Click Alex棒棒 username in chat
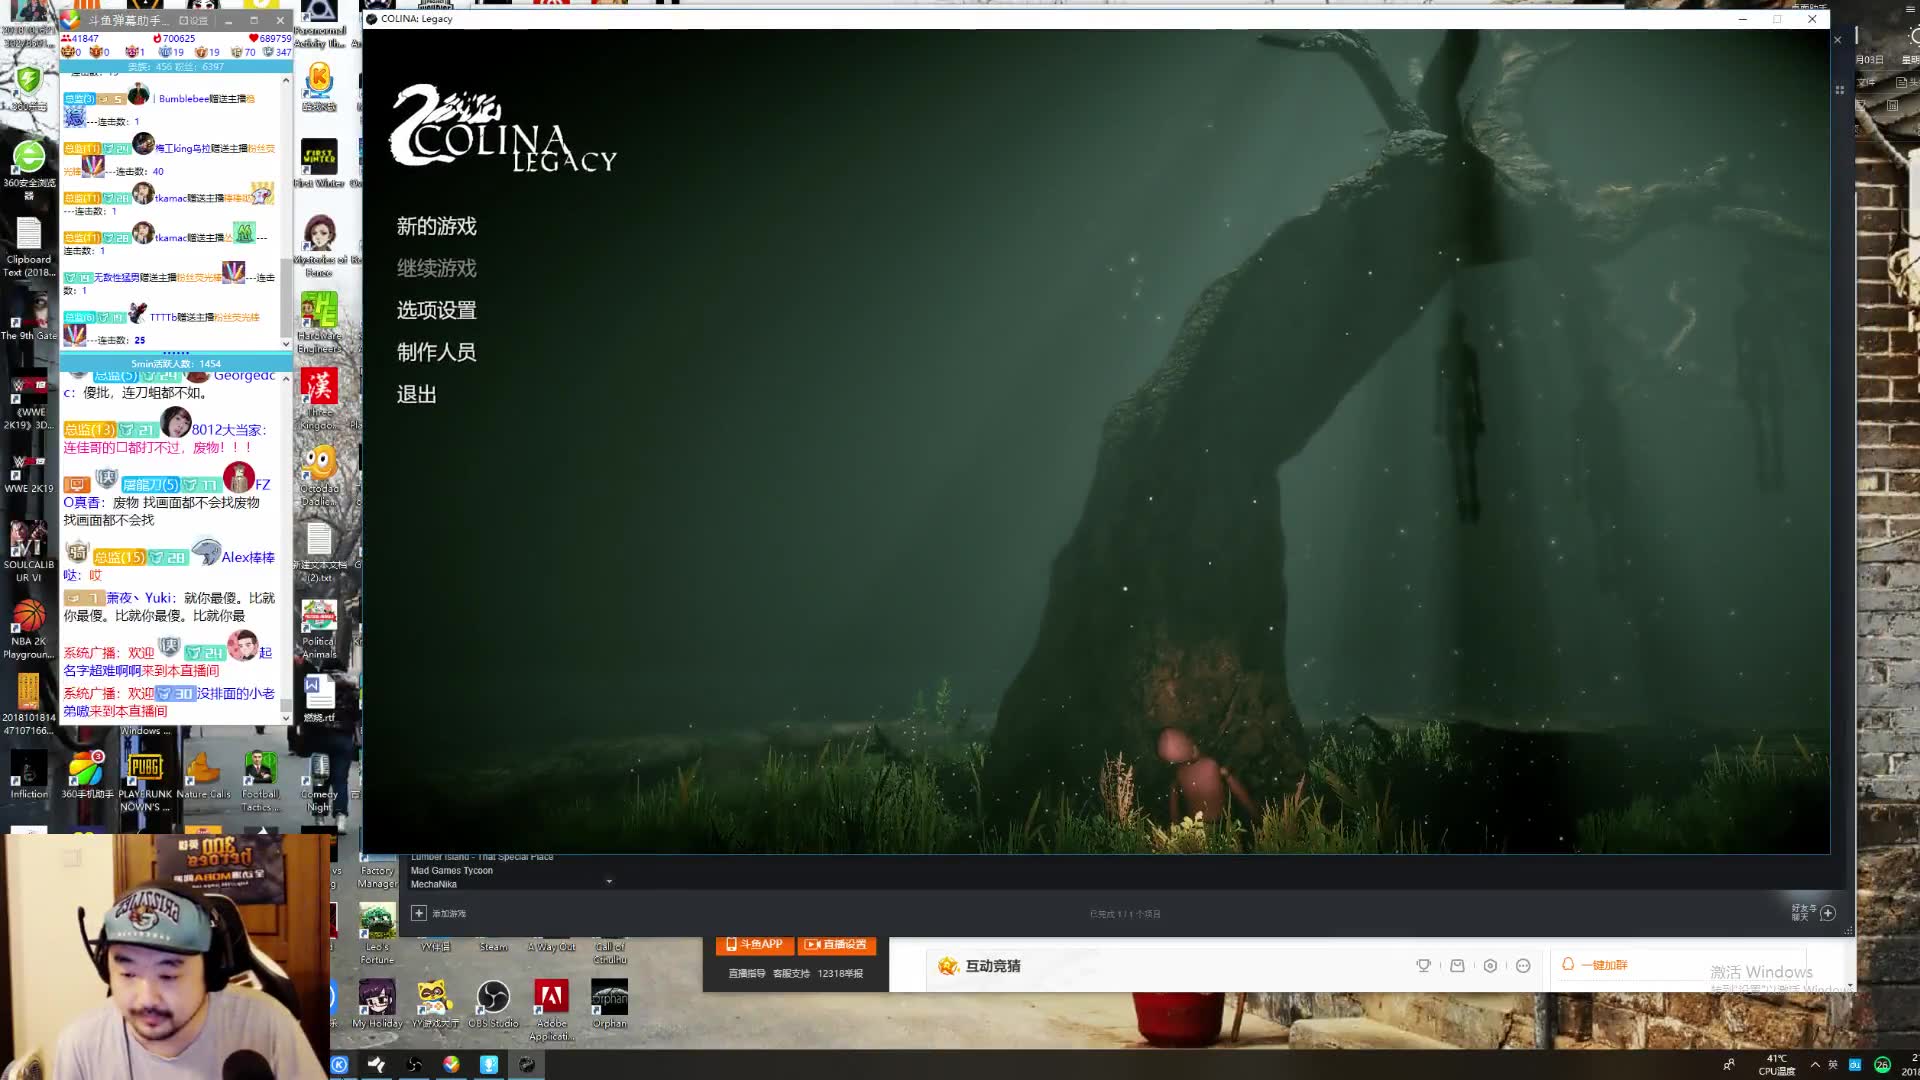The image size is (1920, 1080). click(x=248, y=557)
